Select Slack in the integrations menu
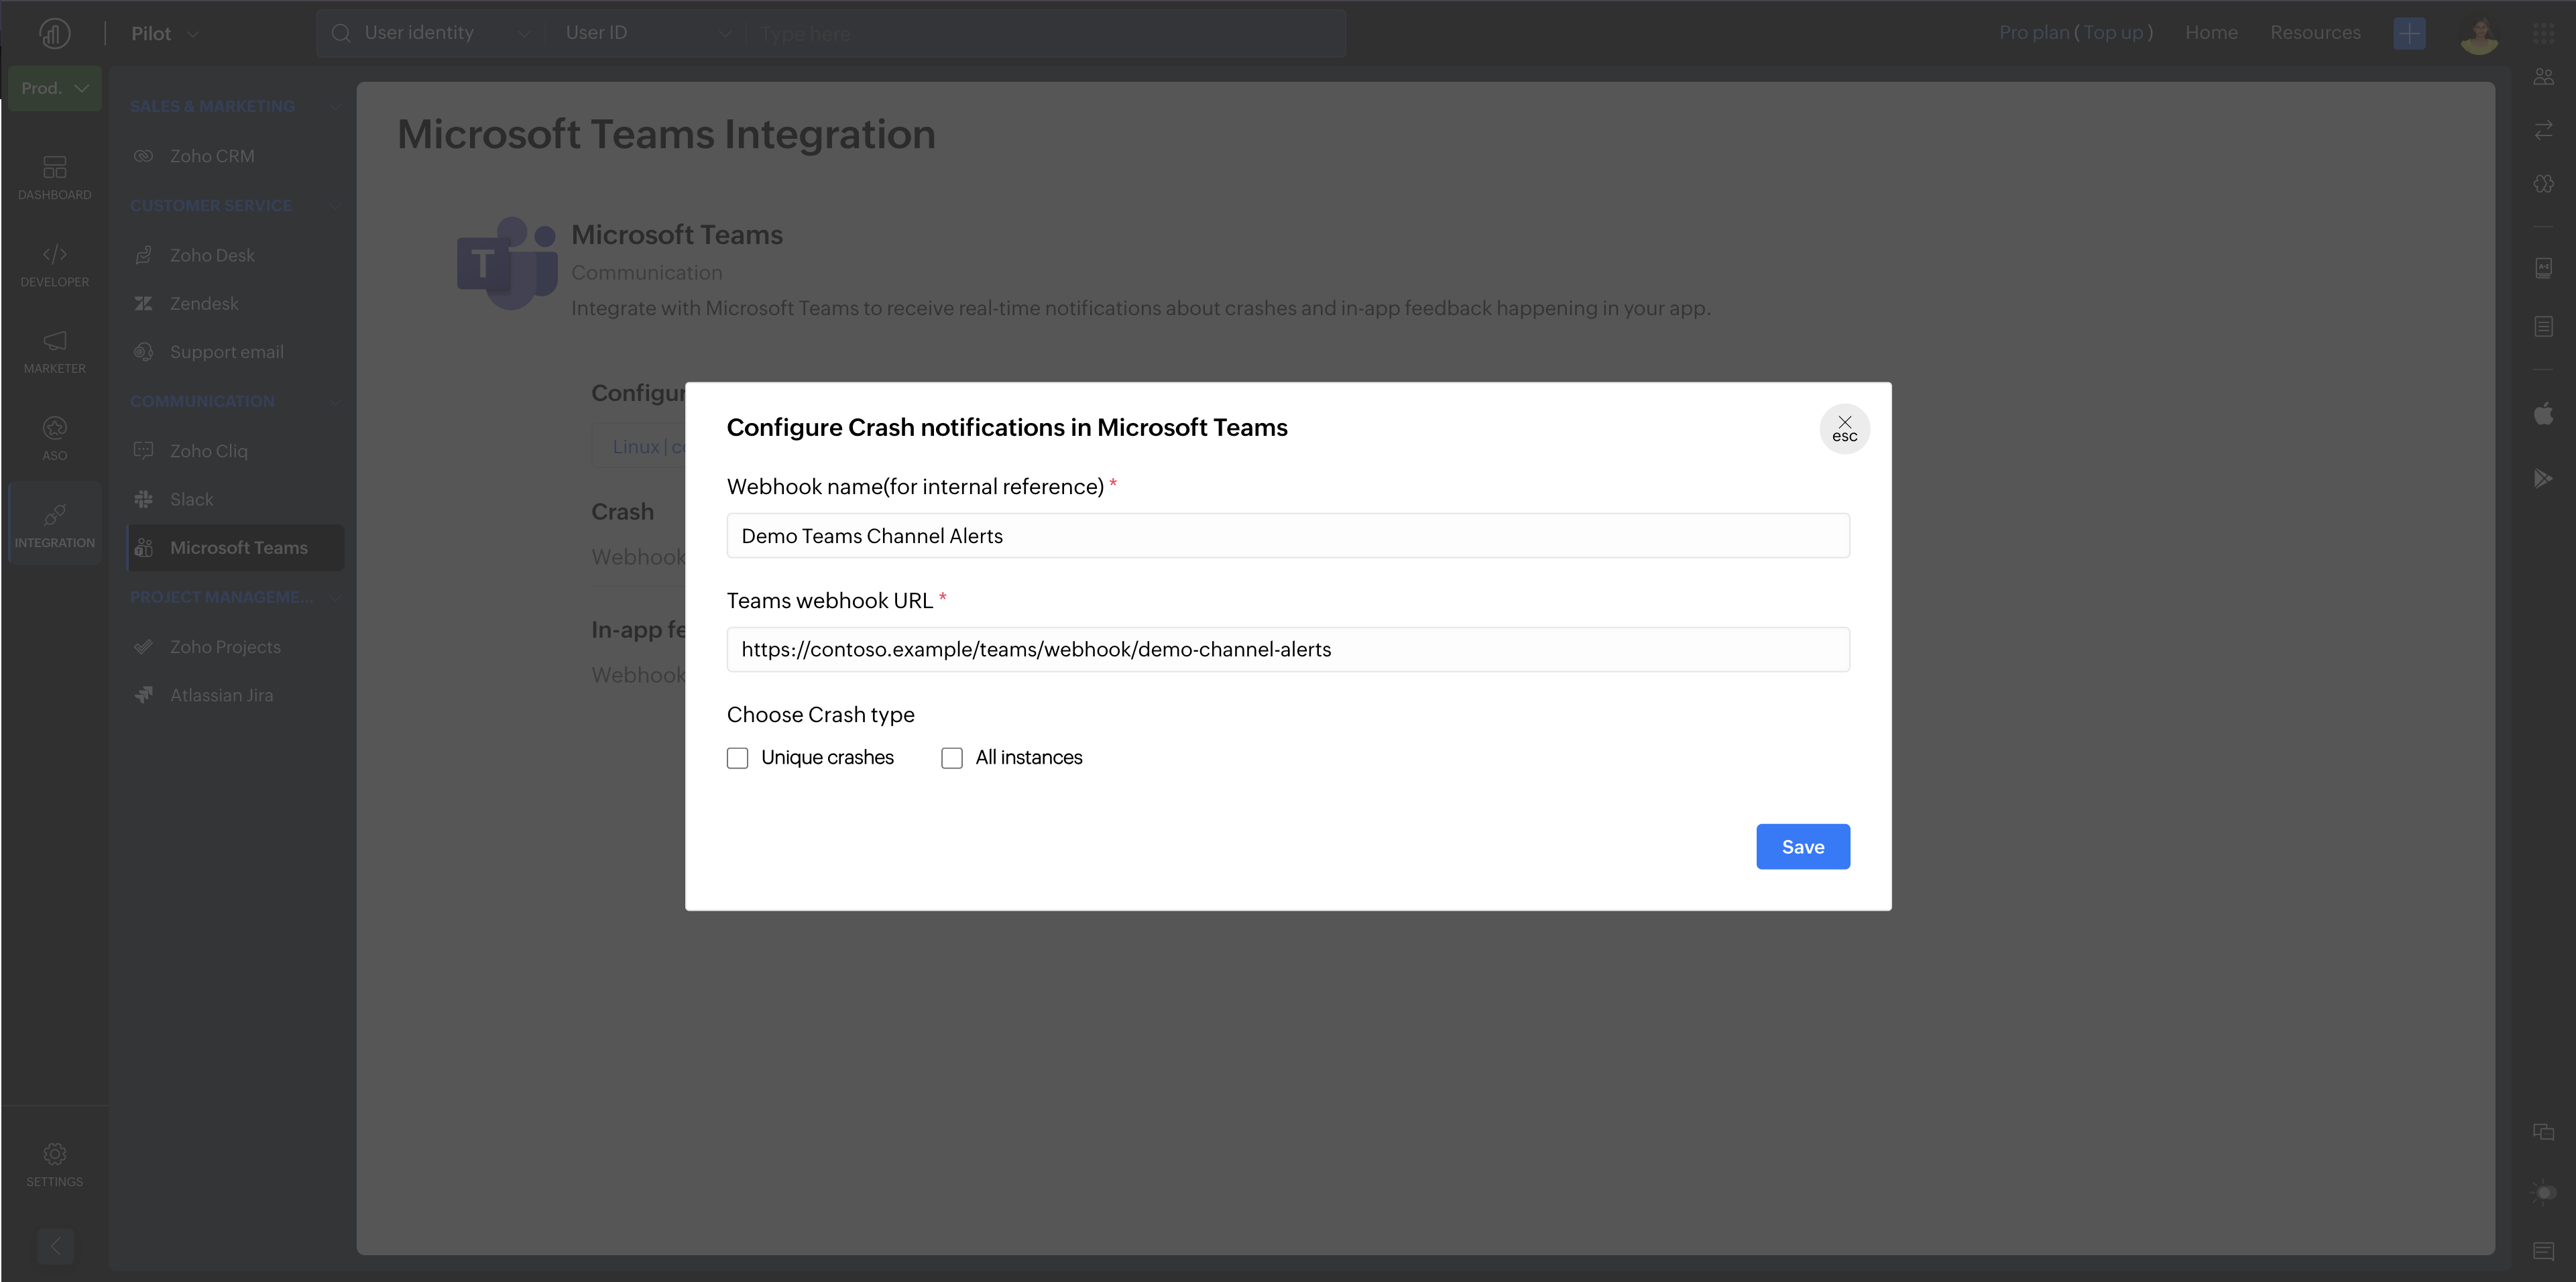This screenshot has height=1282, width=2576. pyautogui.click(x=191, y=499)
